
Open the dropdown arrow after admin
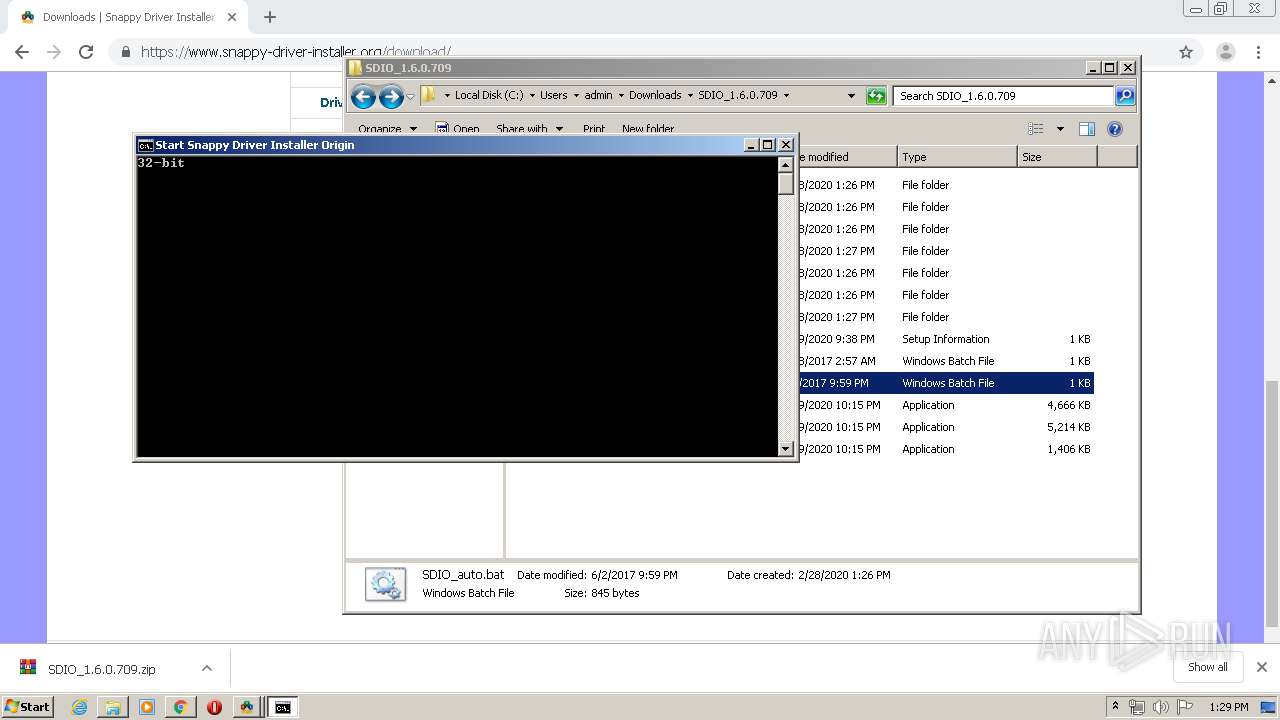[621, 96]
